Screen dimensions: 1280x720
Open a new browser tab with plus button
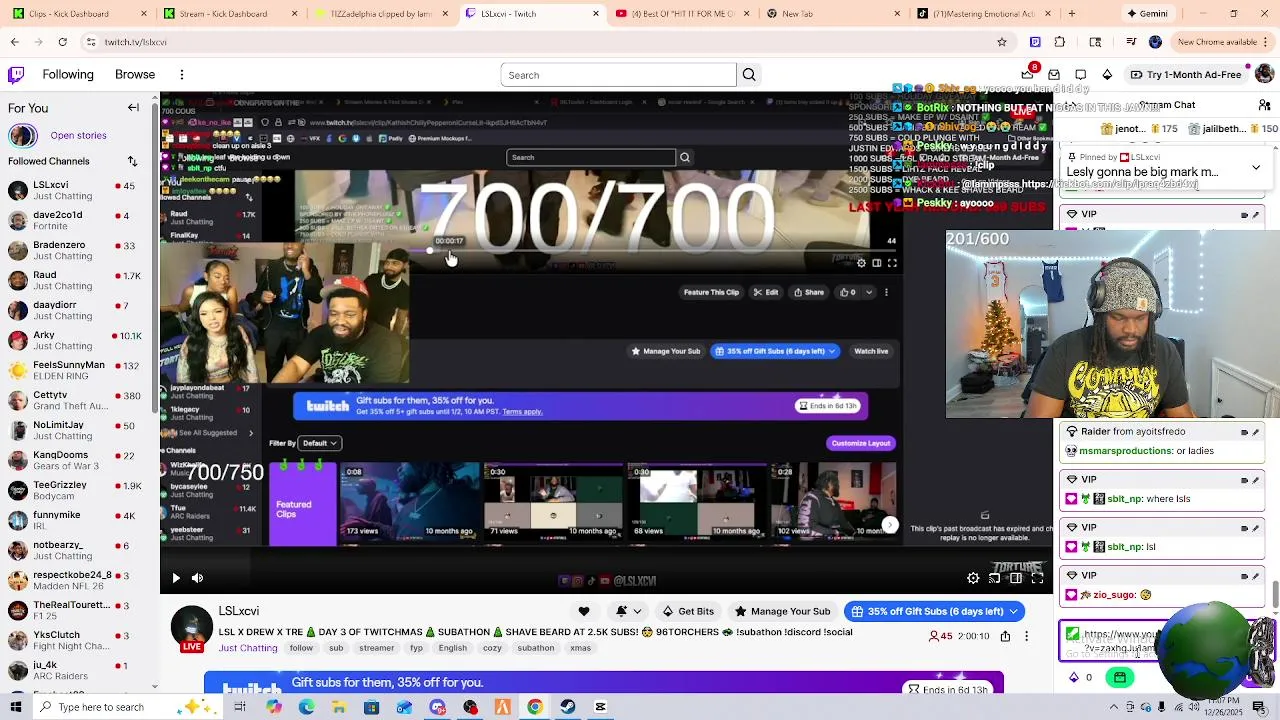coord(1072,14)
